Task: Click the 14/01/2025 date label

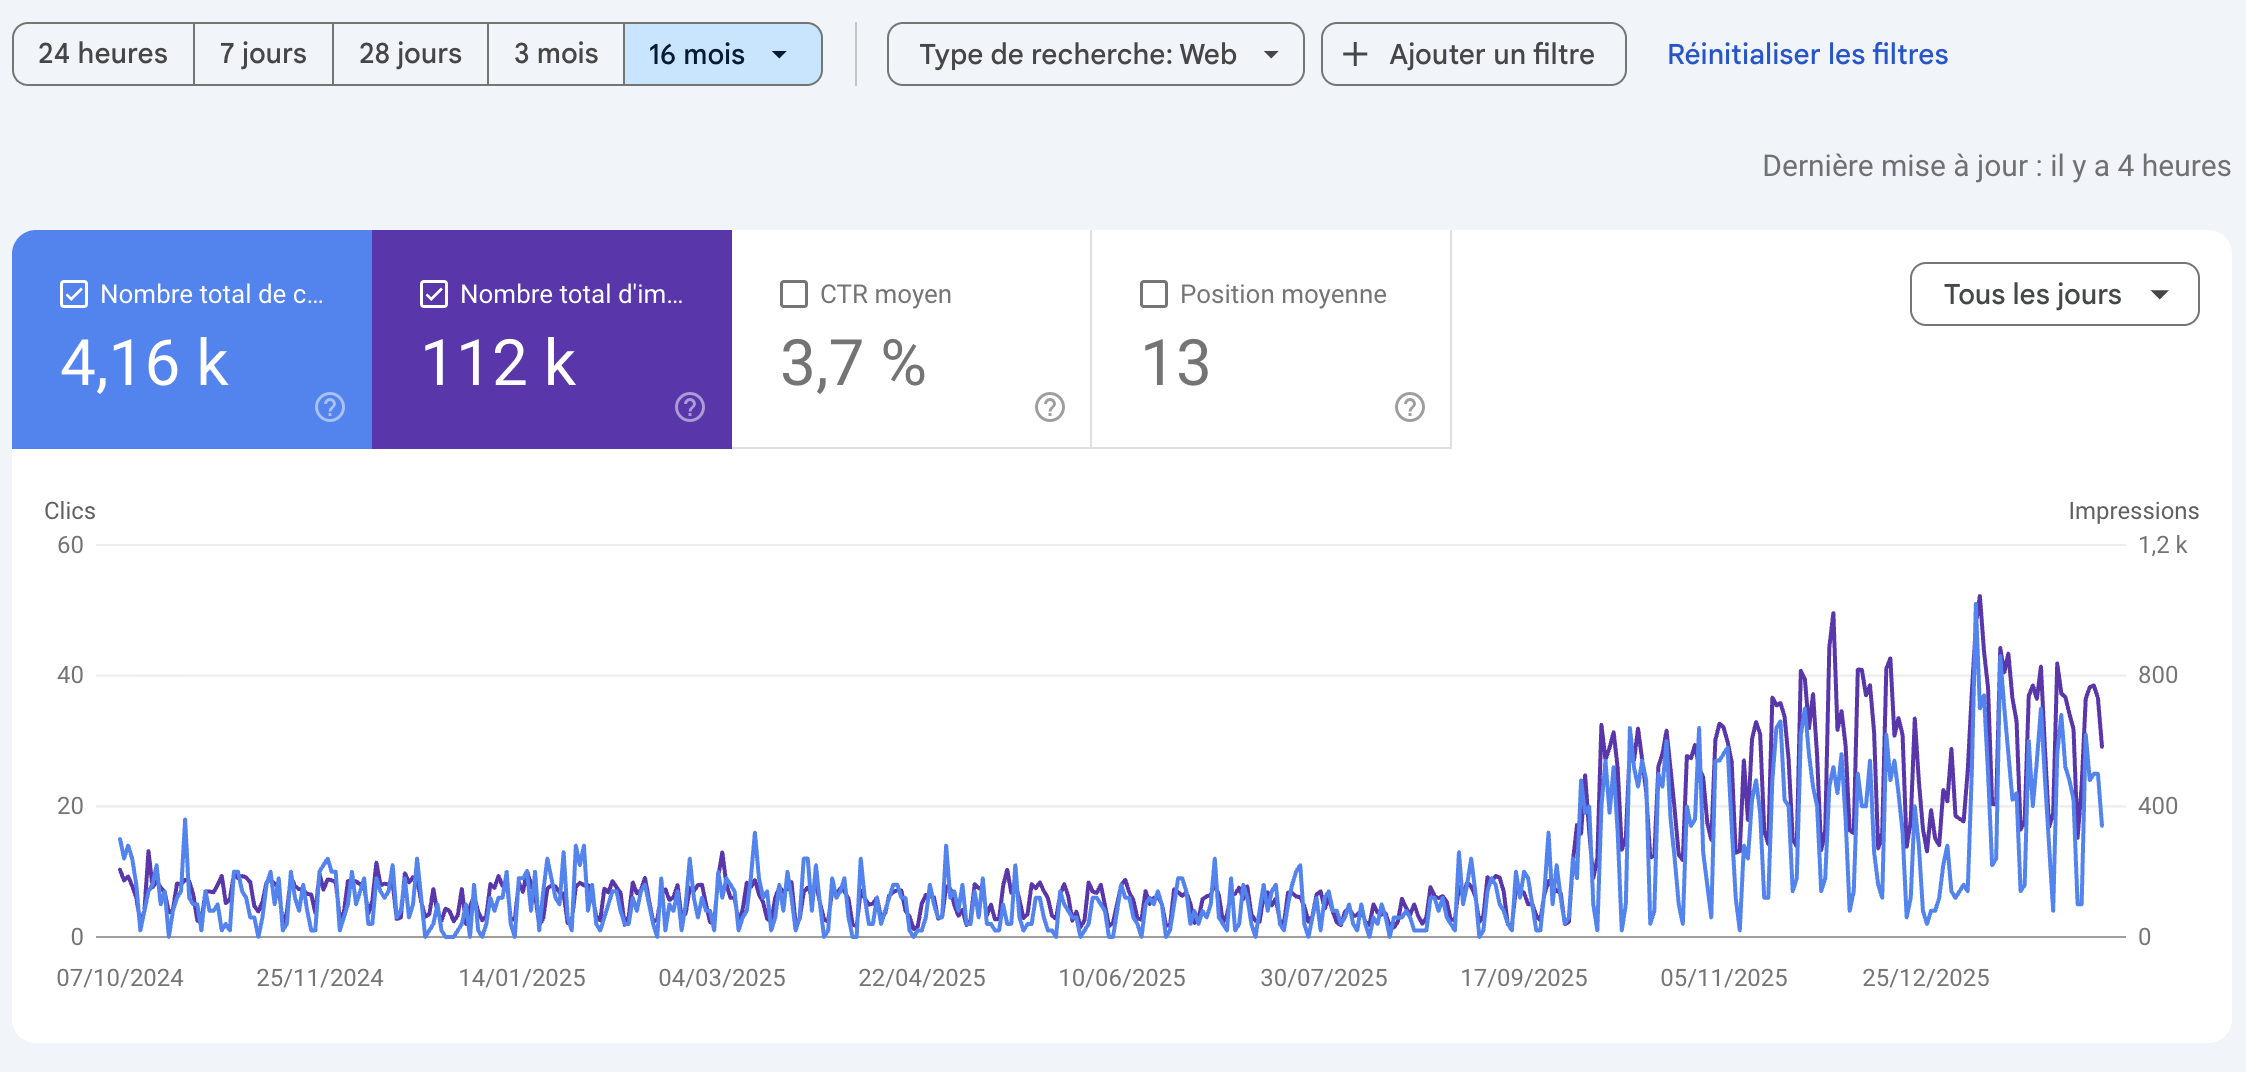Action: (x=522, y=978)
